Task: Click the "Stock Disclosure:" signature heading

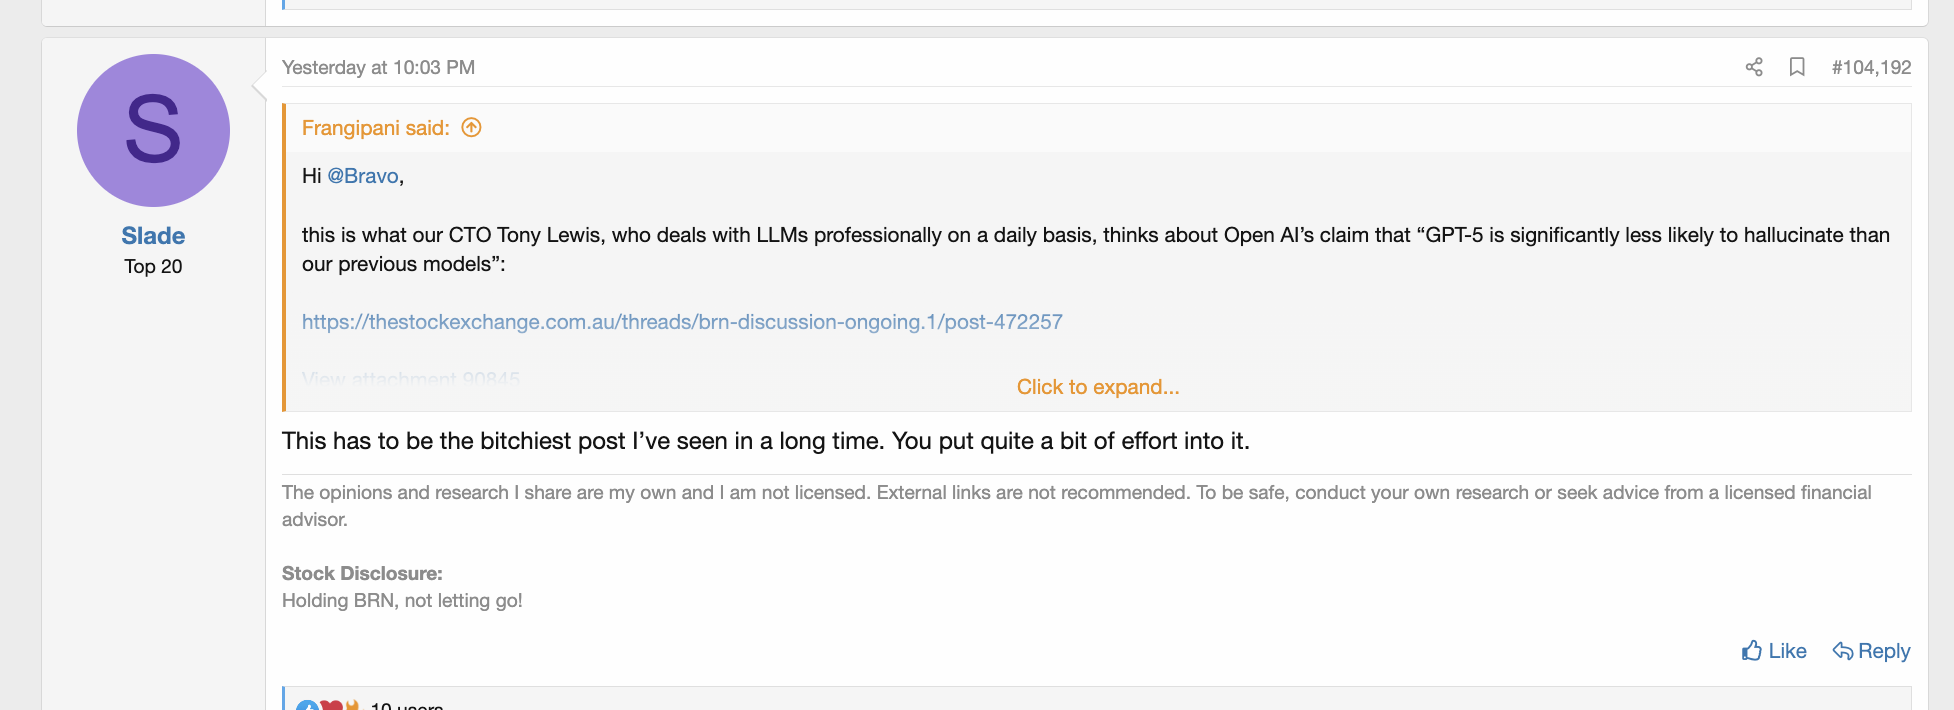Action: click(362, 573)
